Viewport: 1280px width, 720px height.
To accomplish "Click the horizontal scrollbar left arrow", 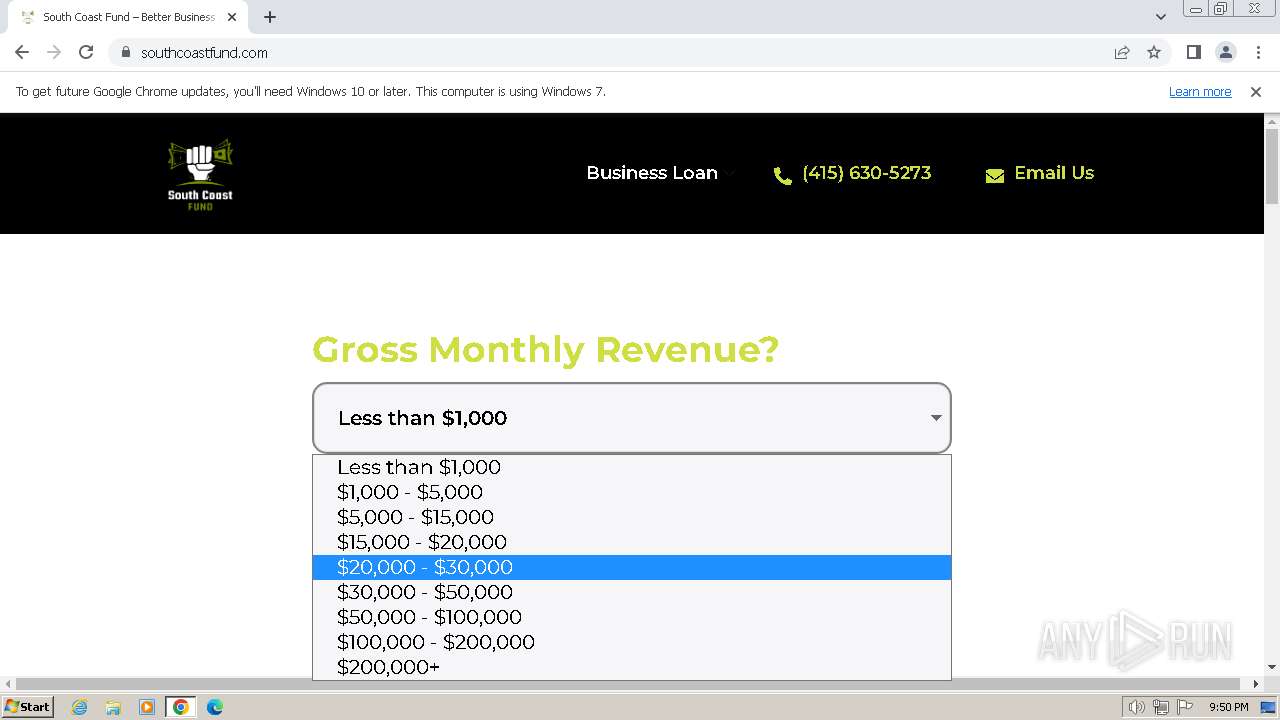I will 8,685.
